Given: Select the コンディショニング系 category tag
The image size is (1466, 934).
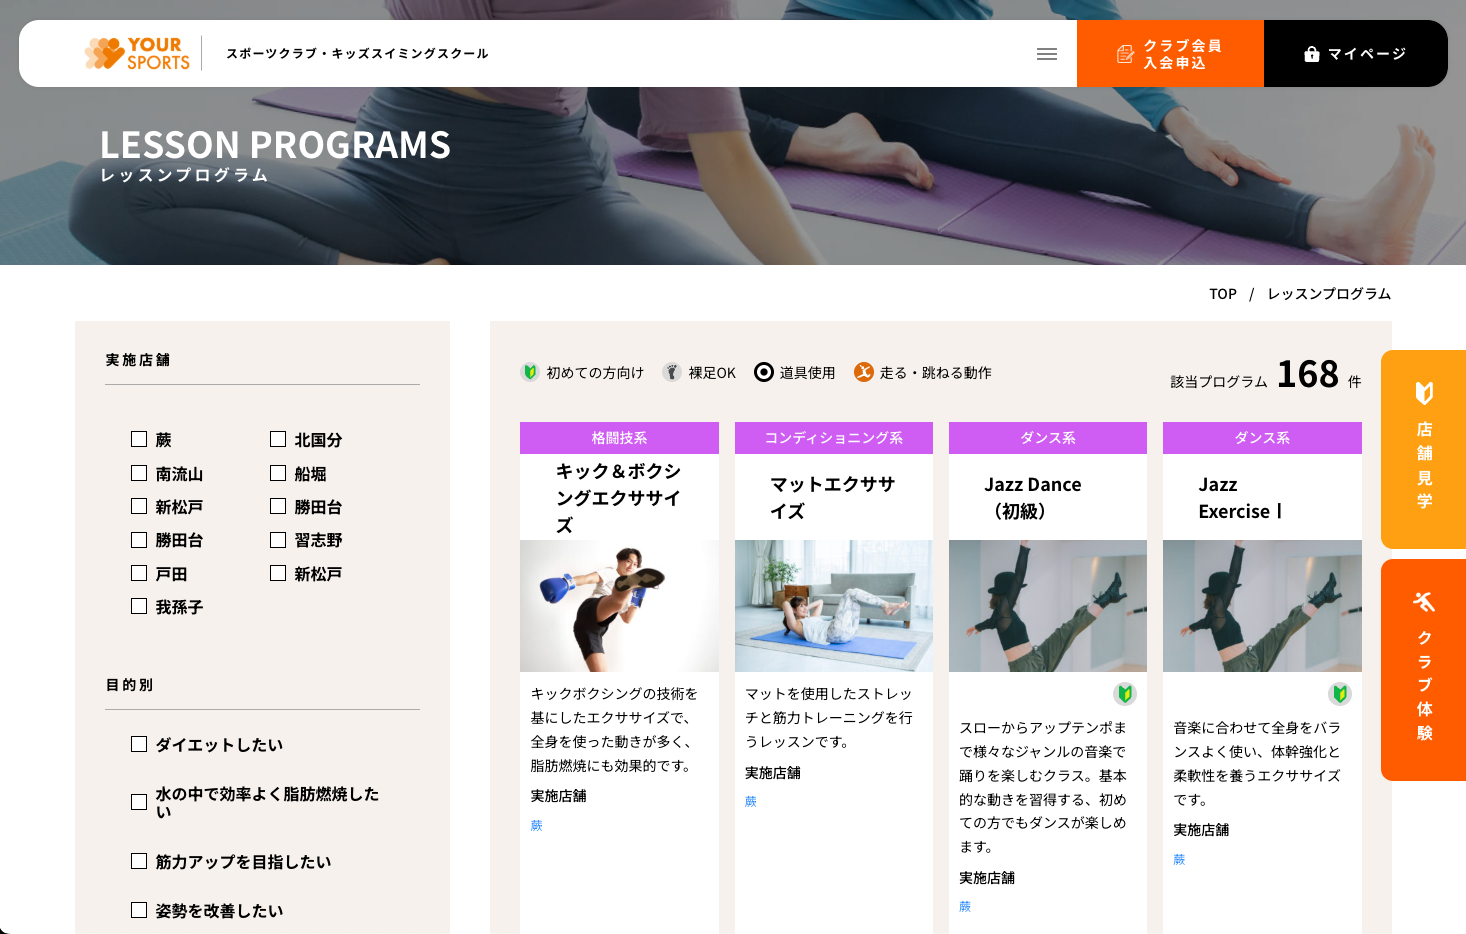Looking at the screenshot, I should [x=833, y=438].
